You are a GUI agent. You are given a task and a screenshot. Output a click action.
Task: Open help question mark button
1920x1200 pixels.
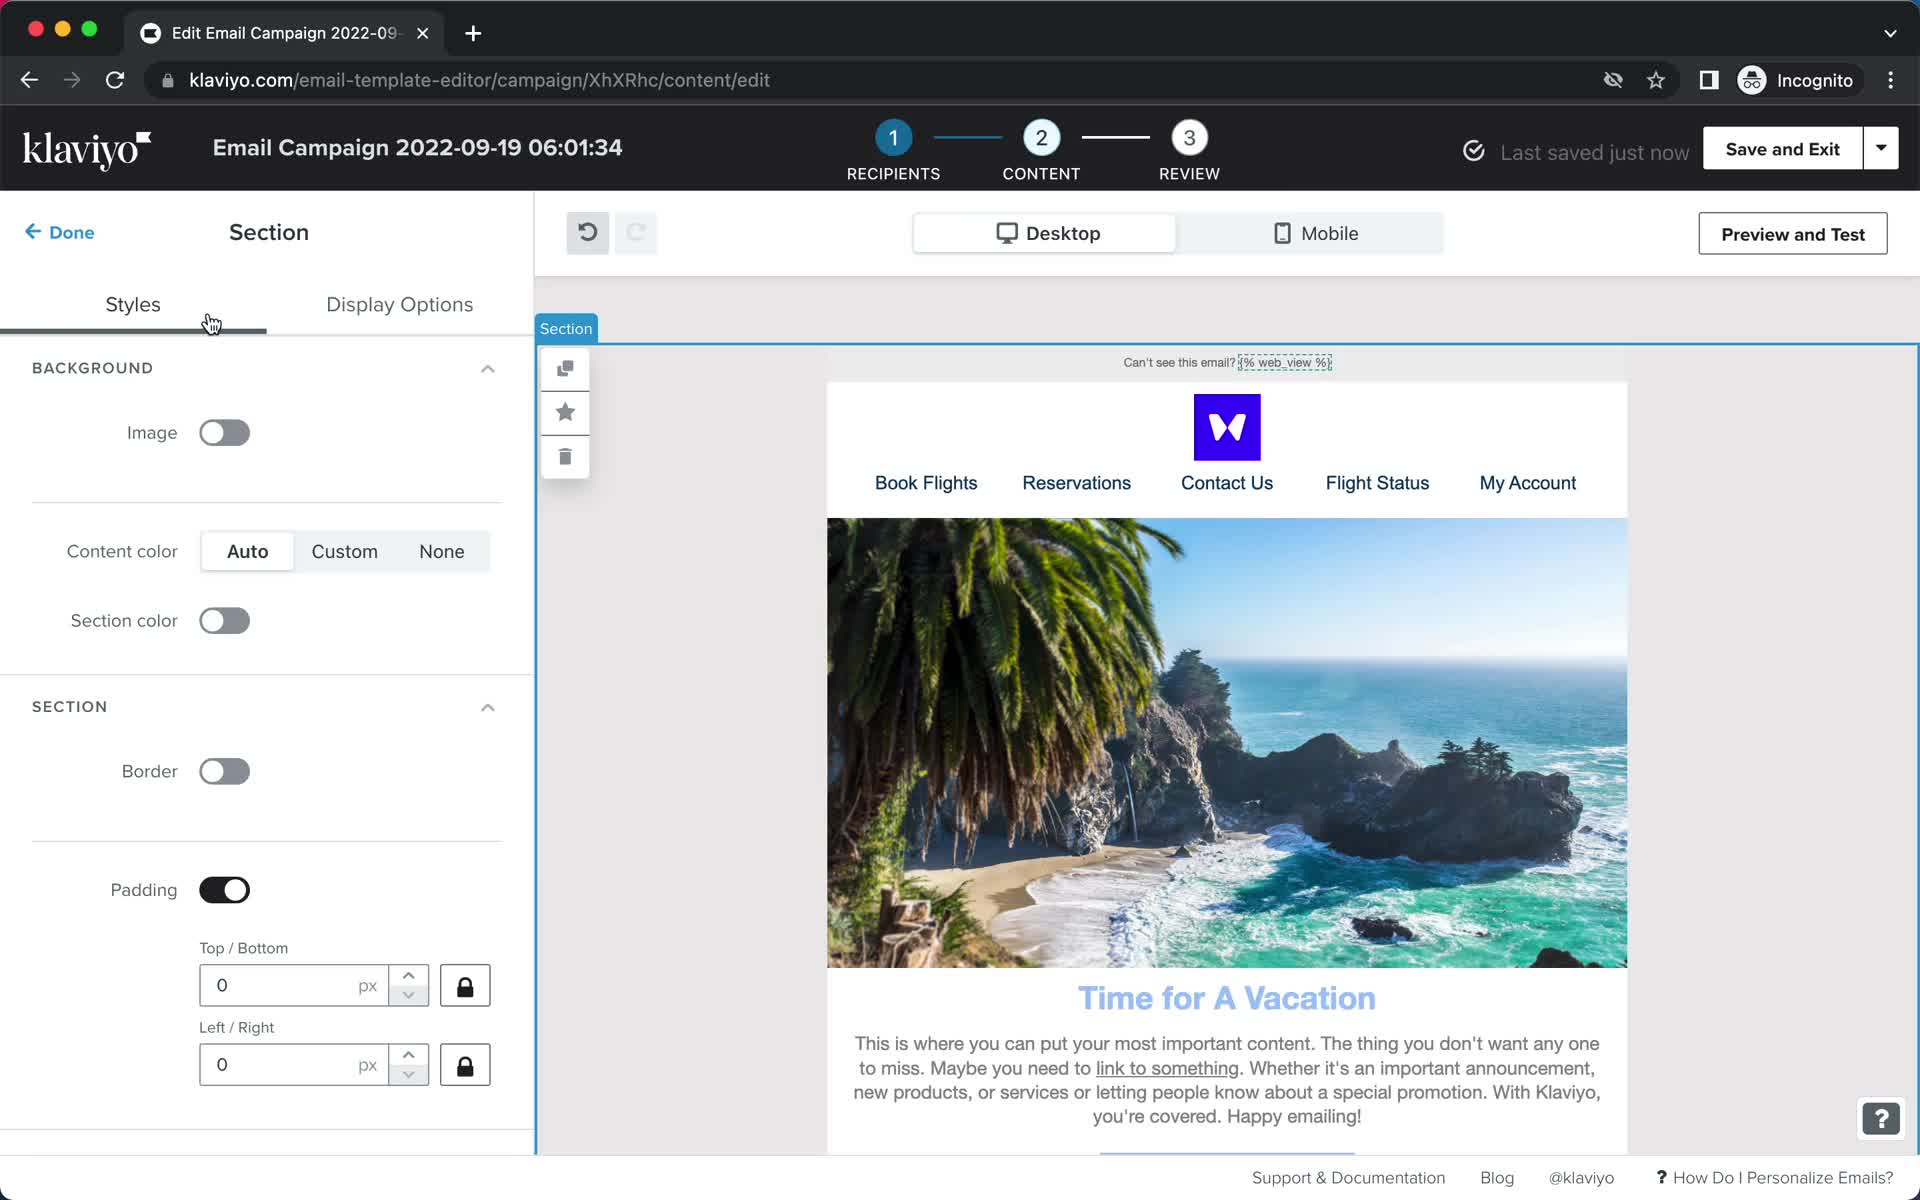pyautogui.click(x=1881, y=1118)
